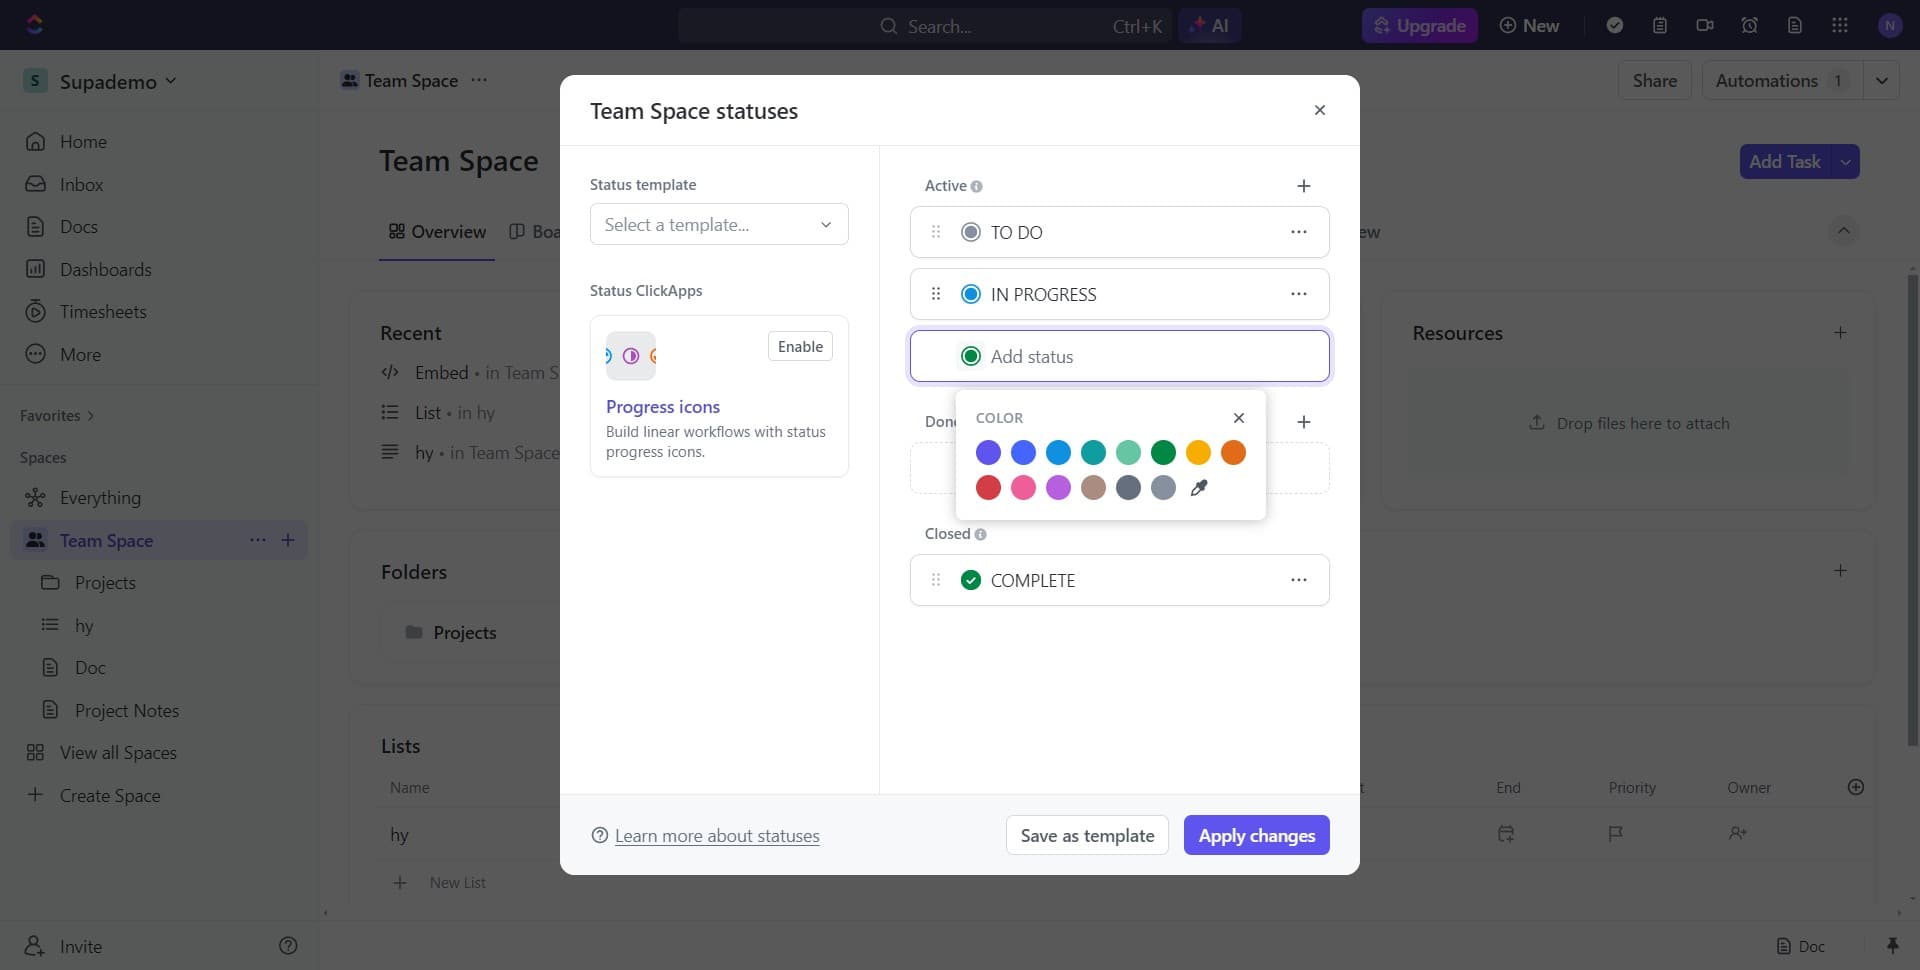Open the video recording Clip icon in header

1705,25
